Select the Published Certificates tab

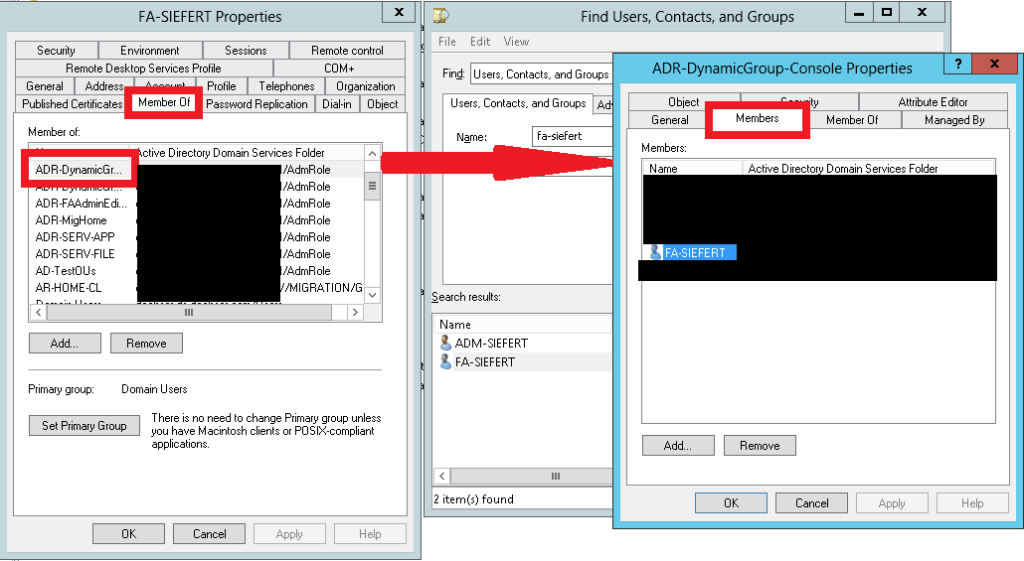click(72, 104)
